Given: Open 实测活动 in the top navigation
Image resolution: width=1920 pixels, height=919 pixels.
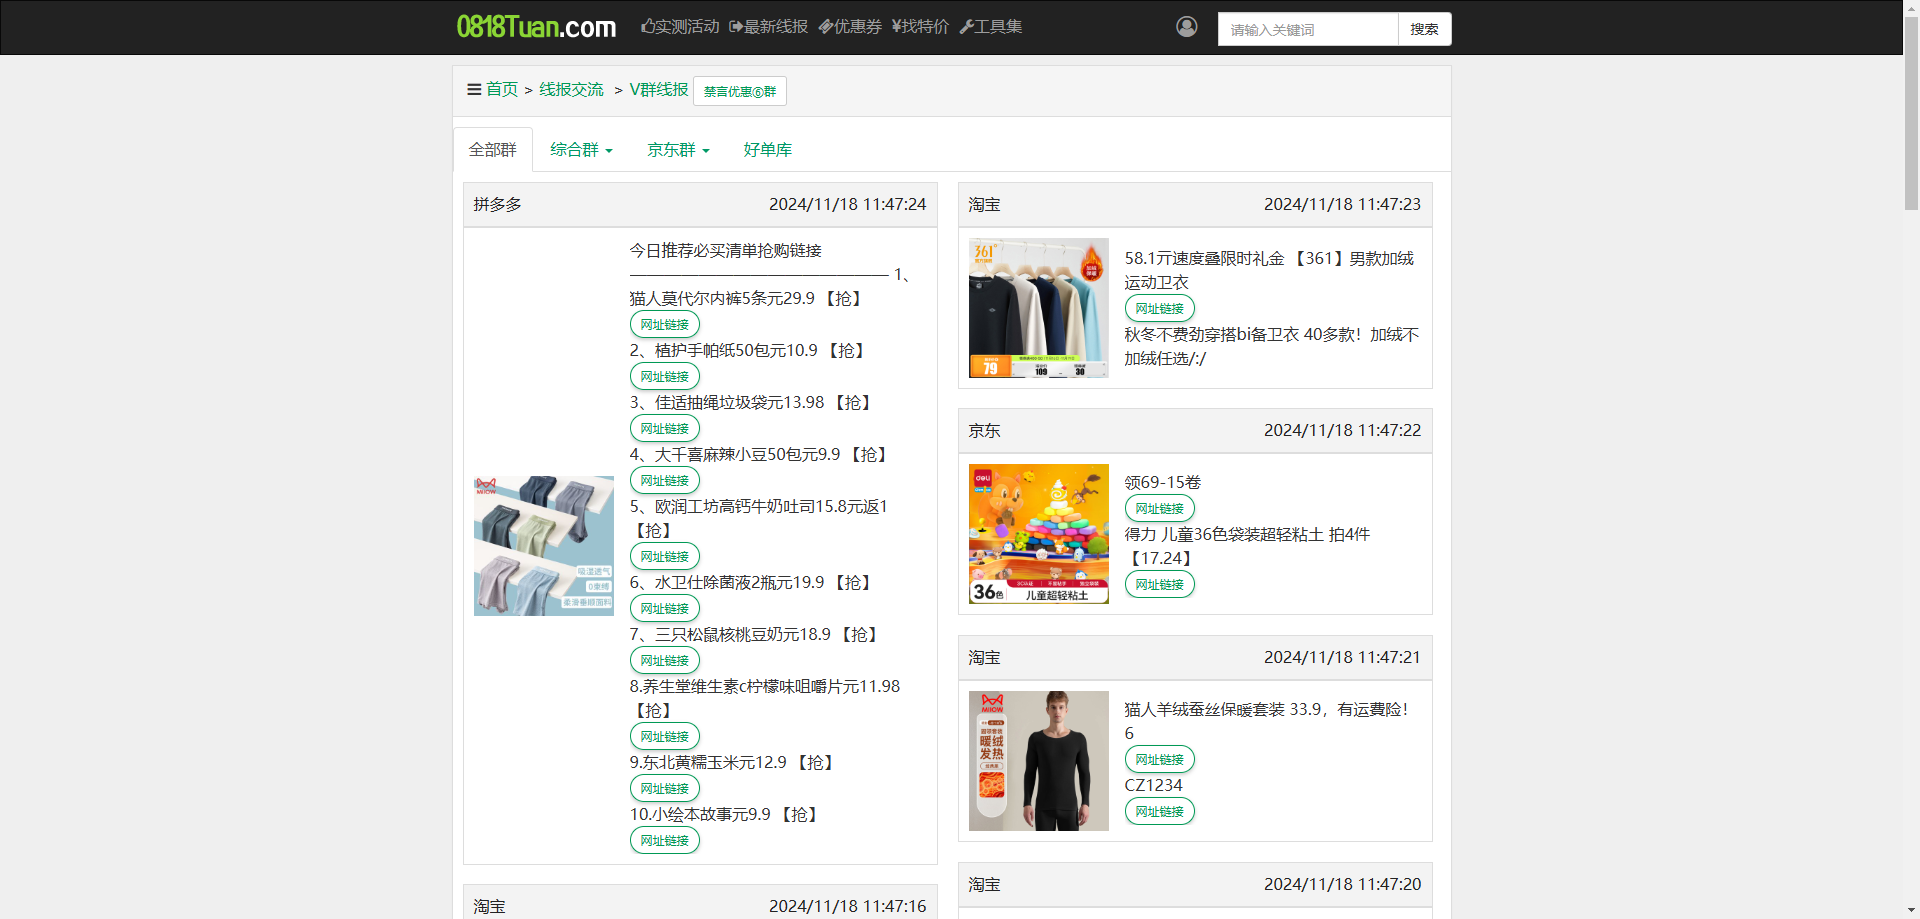Looking at the screenshot, I should pyautogui.click(x=680, y=27).
